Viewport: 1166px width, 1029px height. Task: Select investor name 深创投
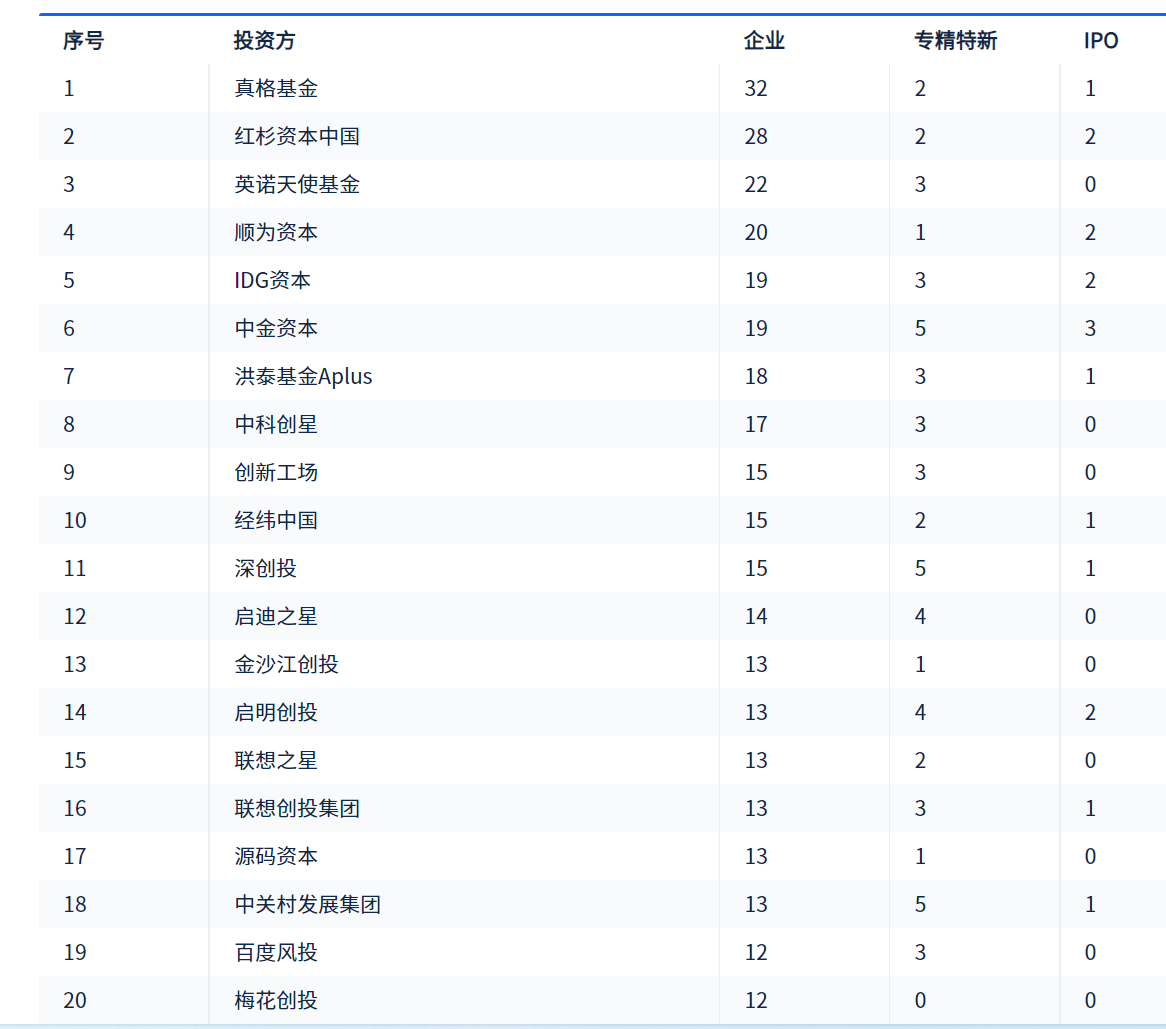pyautogui.click(x=265, y=568)
